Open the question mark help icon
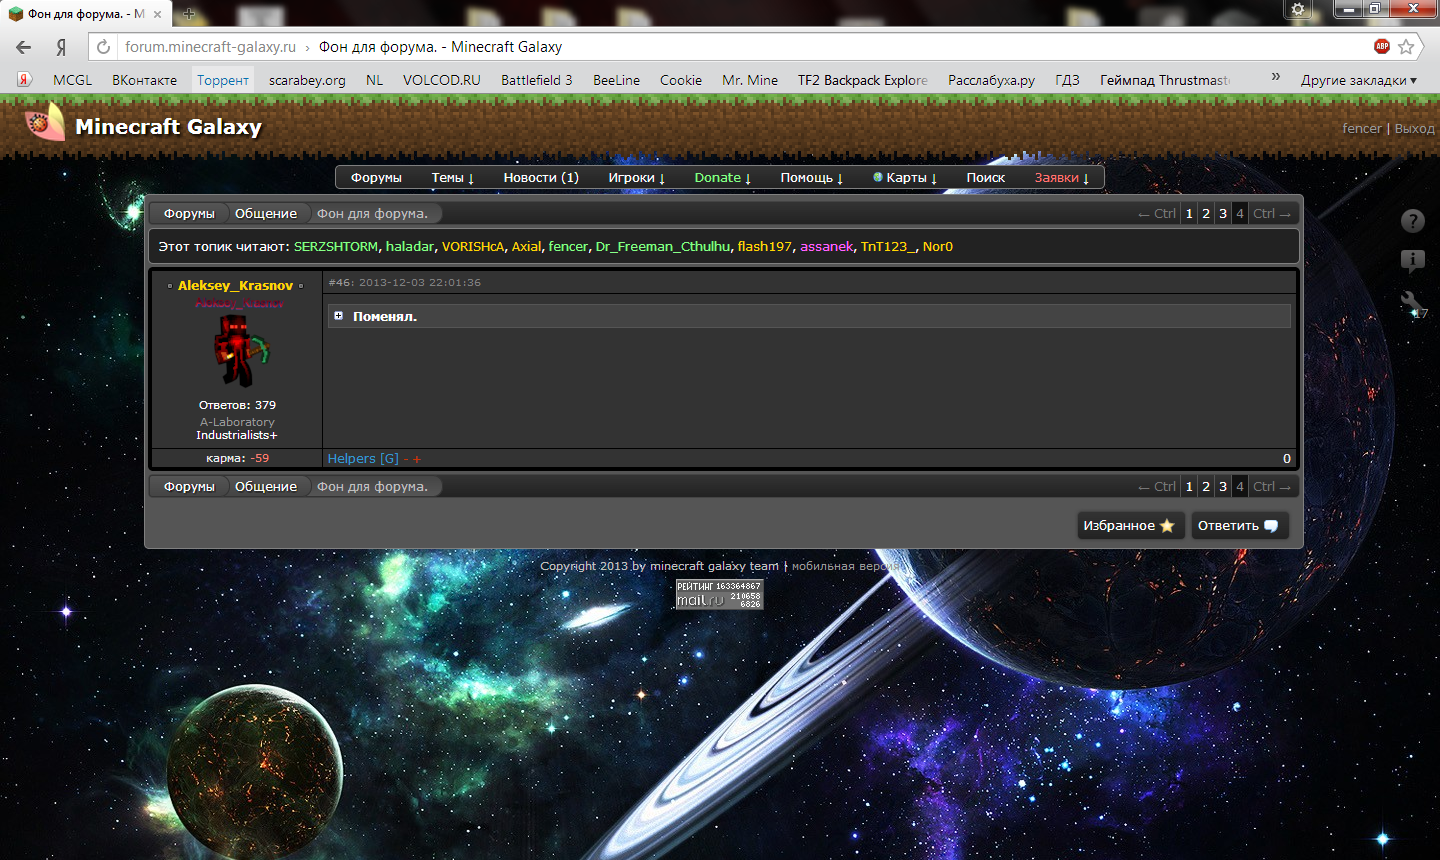Image resolution: width=1440 pixels, height=860 pixels. pyautogui.click(x=1412, y=222)
